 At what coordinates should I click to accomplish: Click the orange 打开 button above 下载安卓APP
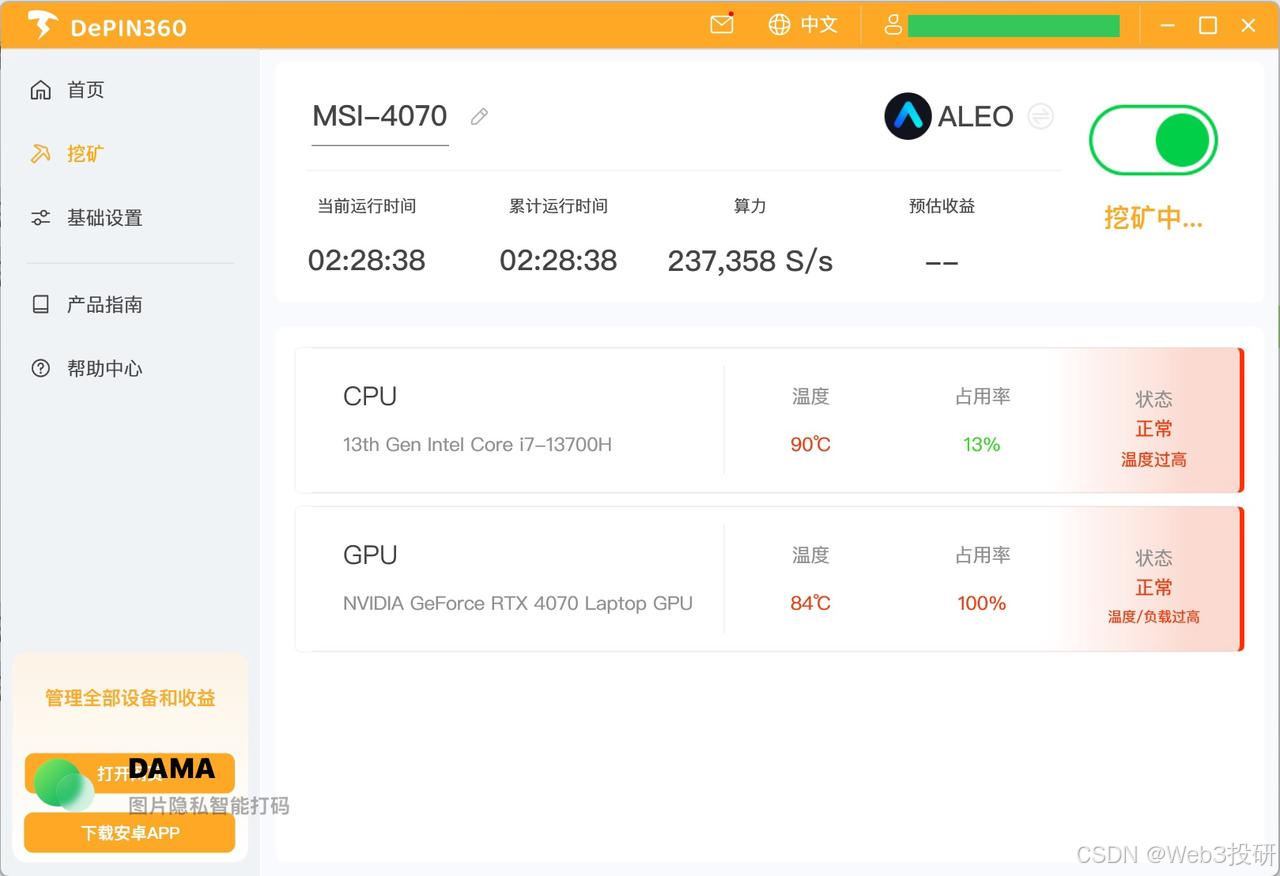(x=130, y=773)
